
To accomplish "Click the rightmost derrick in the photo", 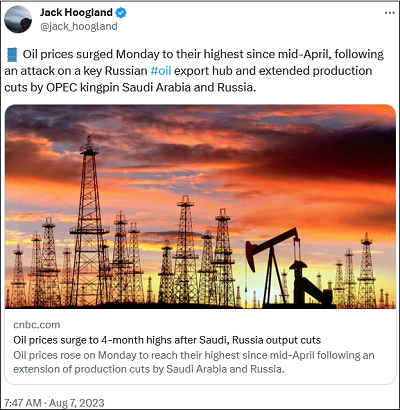I will click(x=366, y=270).
